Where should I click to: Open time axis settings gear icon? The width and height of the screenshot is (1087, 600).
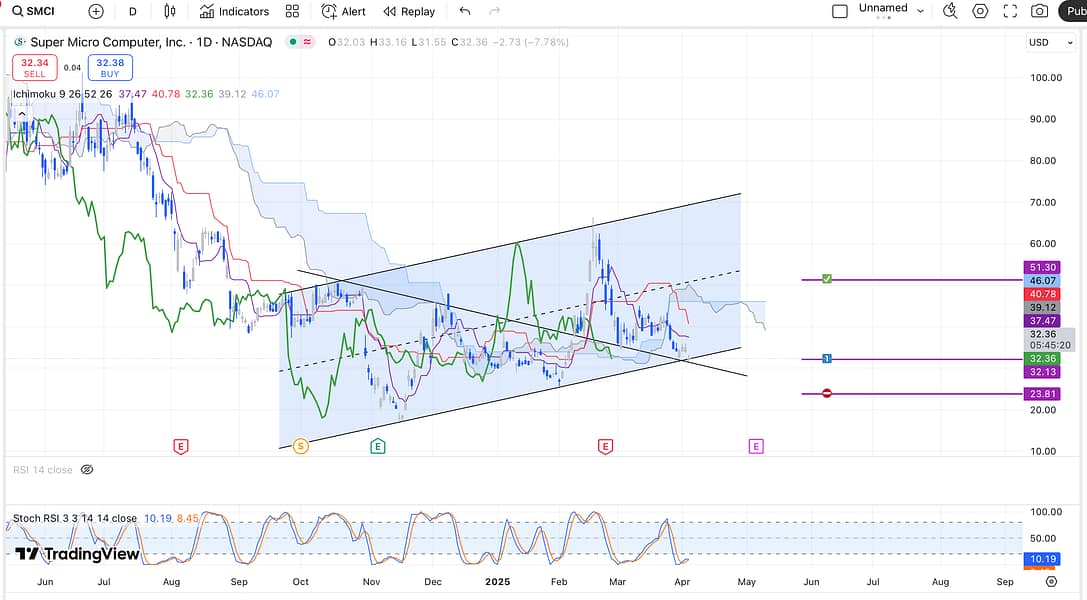(1051, 581)
